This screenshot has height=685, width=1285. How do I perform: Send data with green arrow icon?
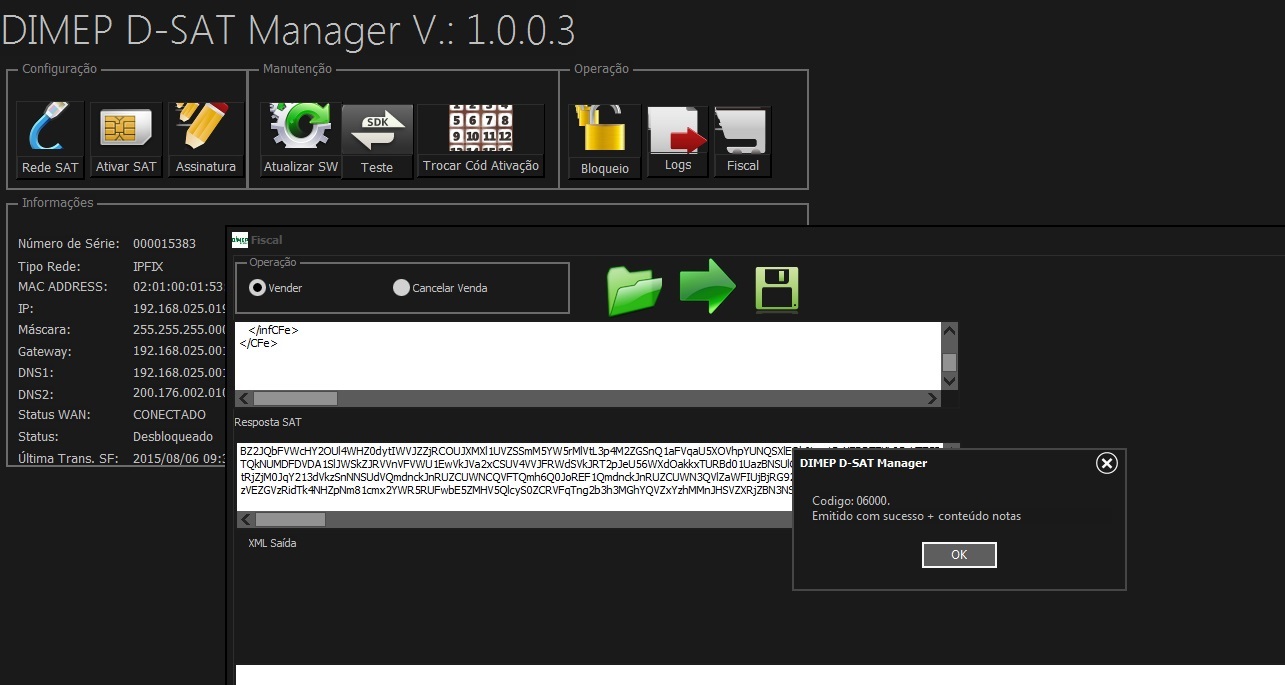tap(708, 289)
